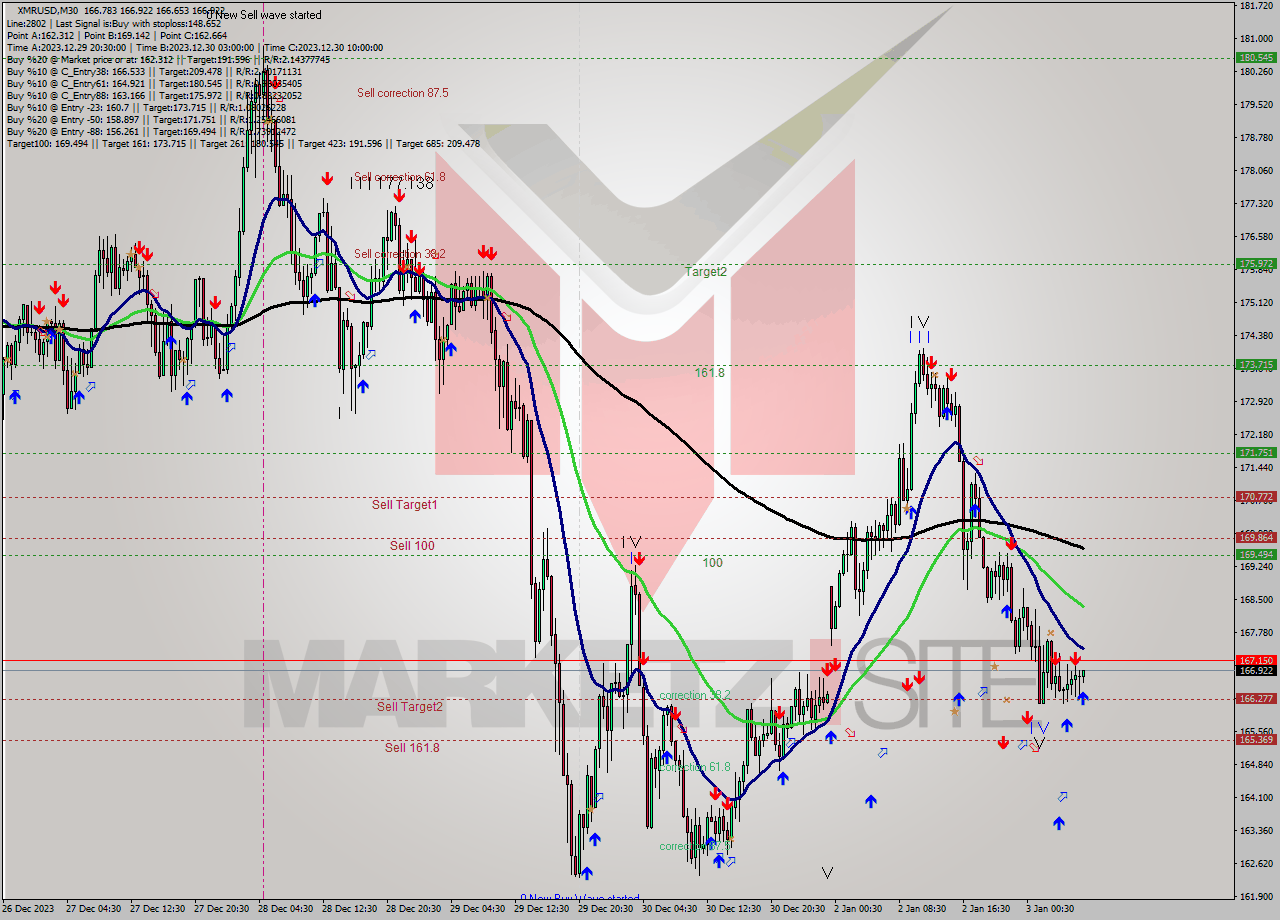The height and width of the screenshot is (920, 1280).
Task: Click the 161.900 value on price axis
Action: point(1255,896)
